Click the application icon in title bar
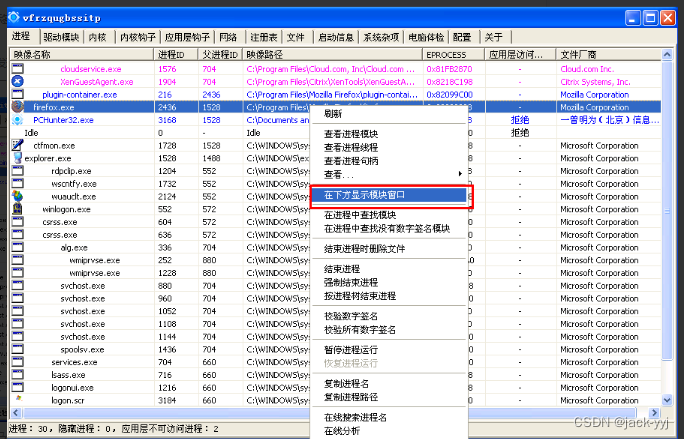This screenshot has height=439, width=684. 14,17
